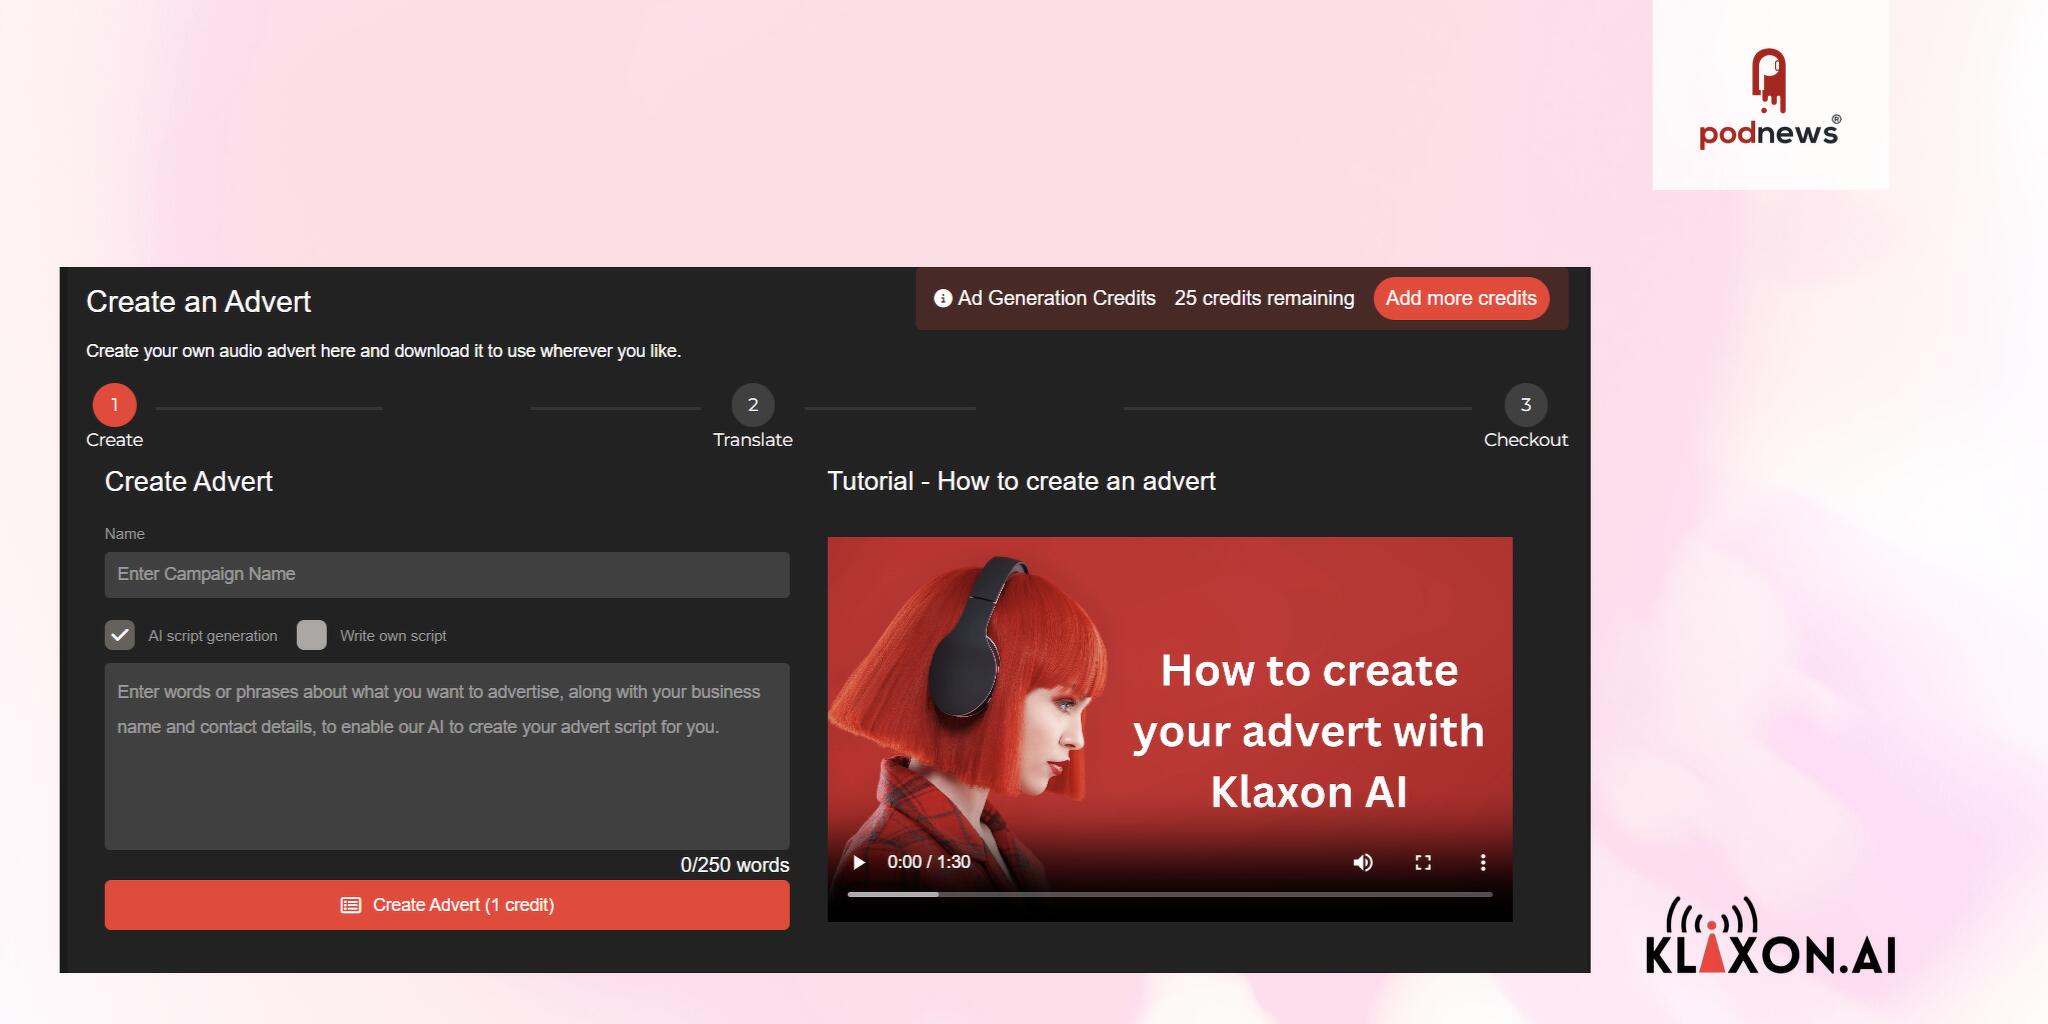
Task: Click 'Tutorial - How to create an advert' heading
Action: tap(1021, 481)
